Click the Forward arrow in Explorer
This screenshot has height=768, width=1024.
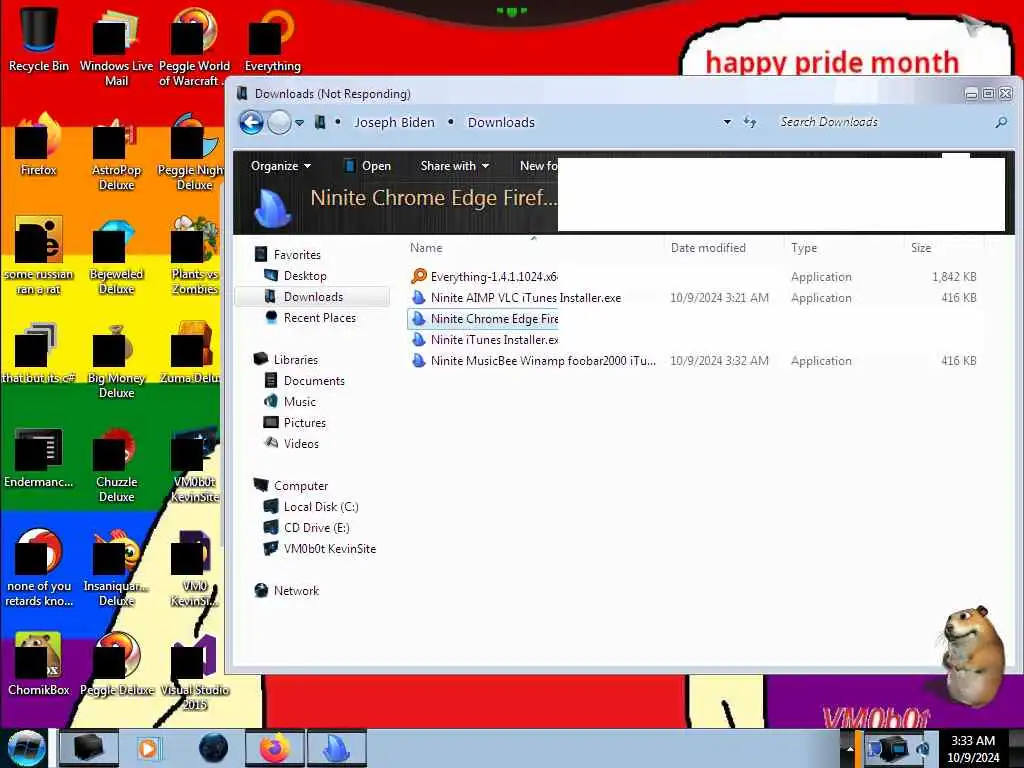280,122
